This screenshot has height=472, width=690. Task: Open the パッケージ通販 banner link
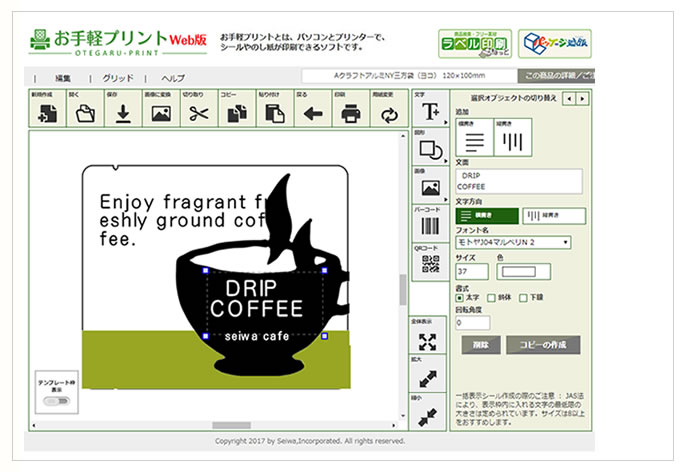pyautogui.click(x=555, y=44)
